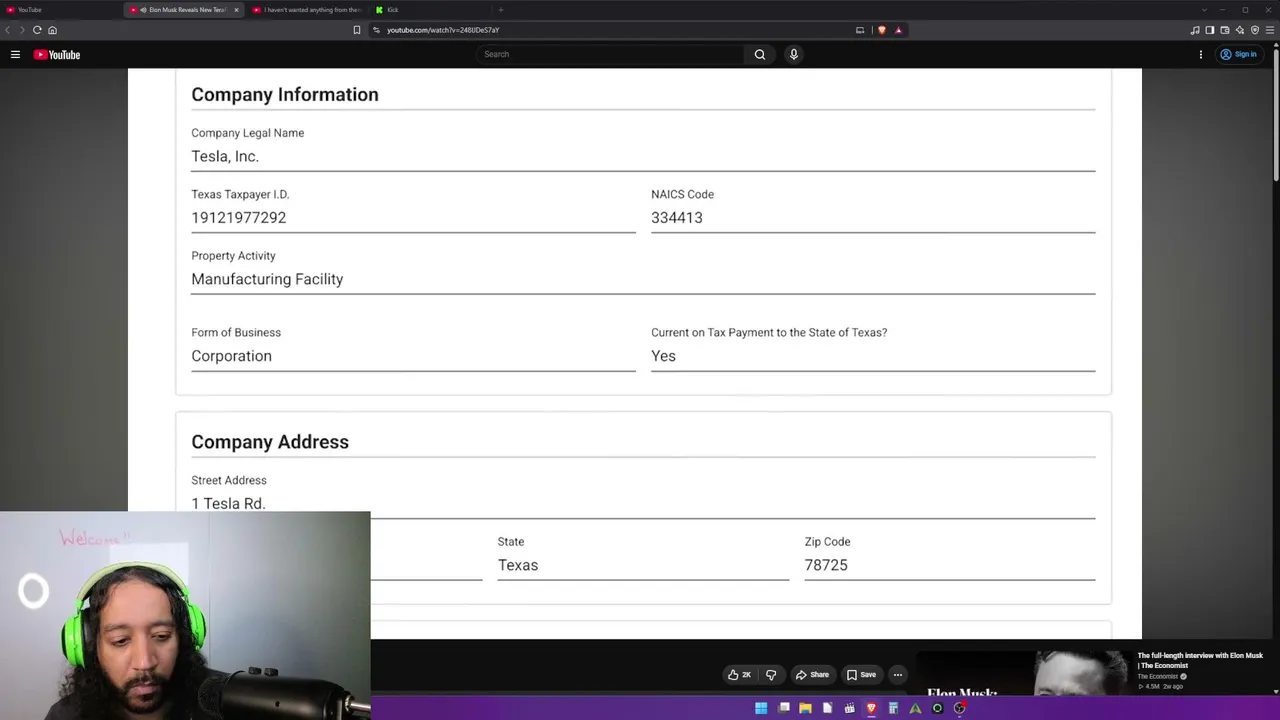
Task: Click the Sign in button
Action: click(1238, 55)
